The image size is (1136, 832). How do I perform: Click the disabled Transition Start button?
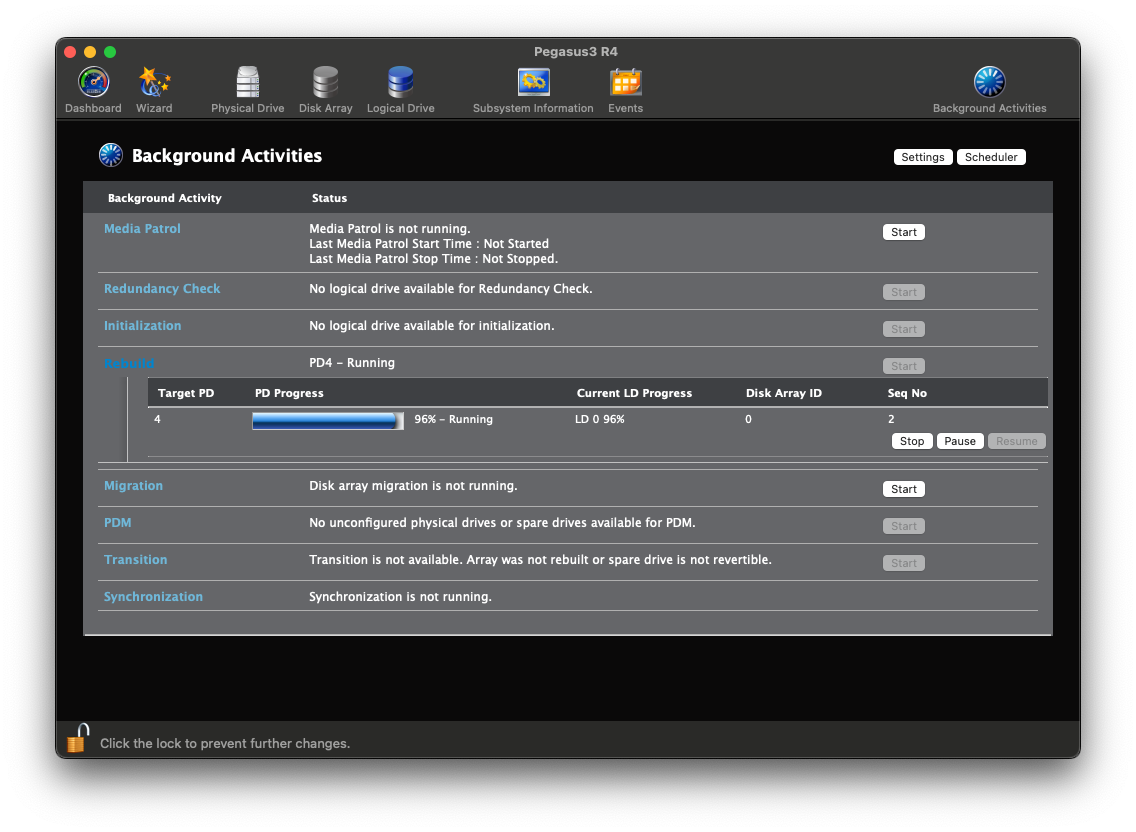point(903,563)
